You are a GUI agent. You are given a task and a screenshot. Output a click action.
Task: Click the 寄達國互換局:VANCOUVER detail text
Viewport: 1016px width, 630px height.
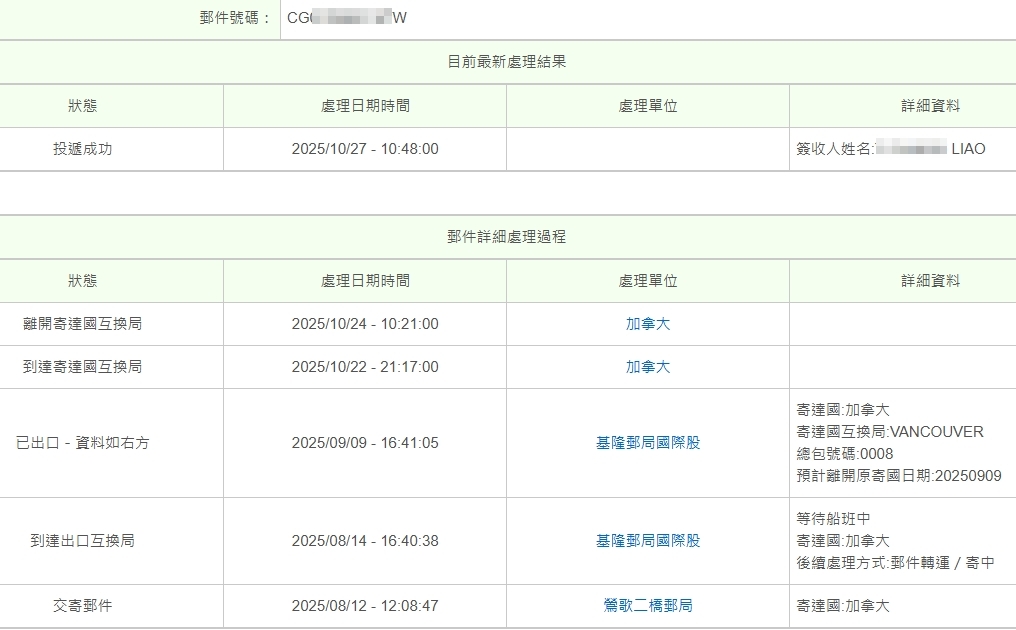click(890, 432)
